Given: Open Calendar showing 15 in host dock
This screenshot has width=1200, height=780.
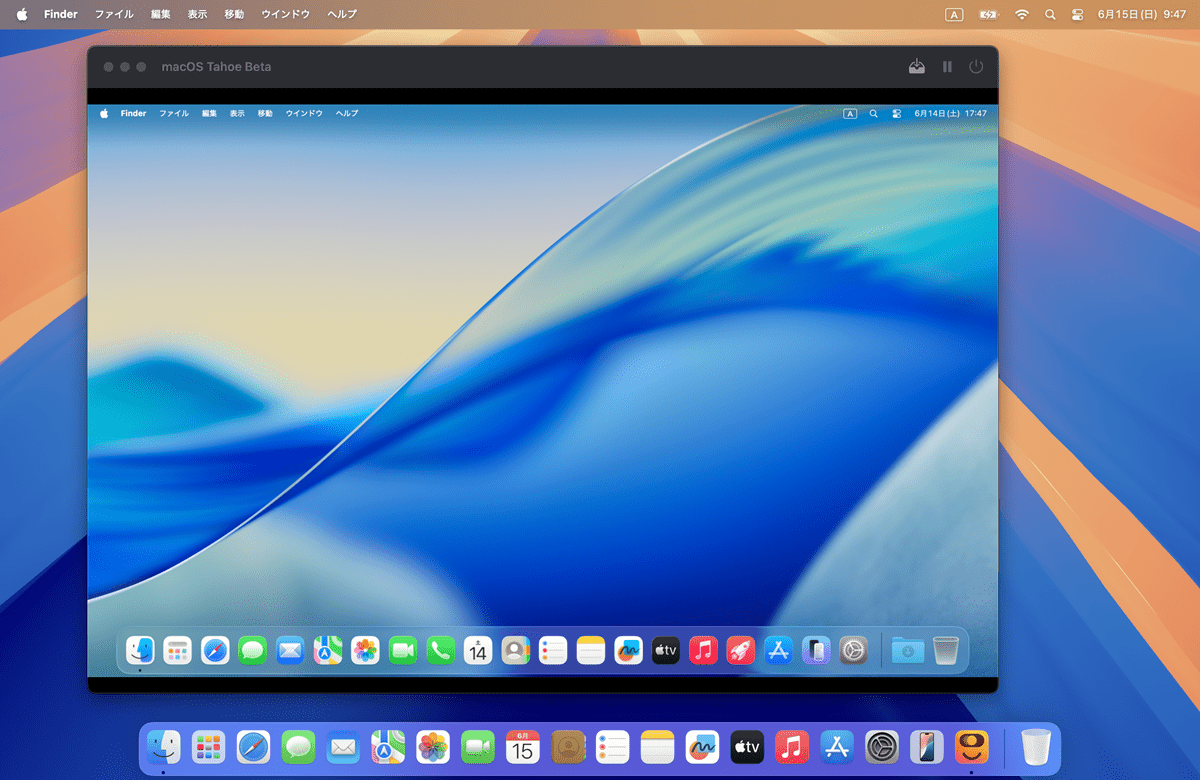Looking at the screenshot, I should click(x=523, y=746).
